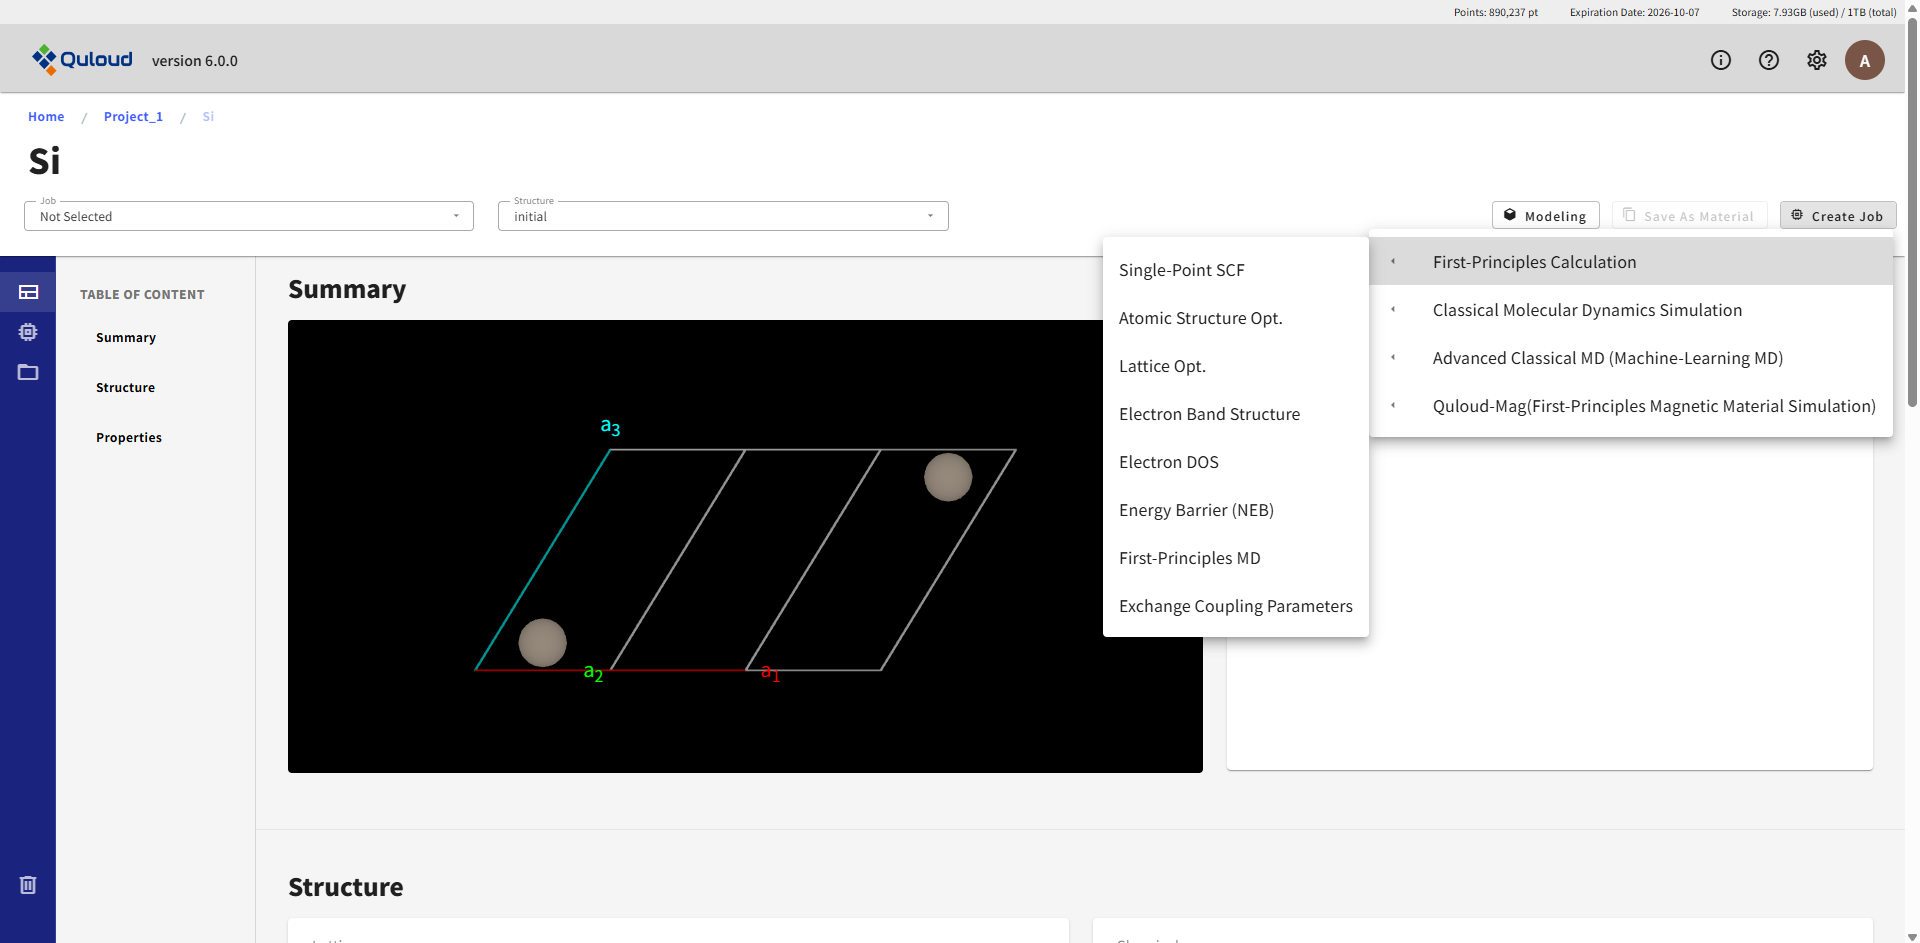Open the Structure dropdown showing initial

tap(722, 216)
